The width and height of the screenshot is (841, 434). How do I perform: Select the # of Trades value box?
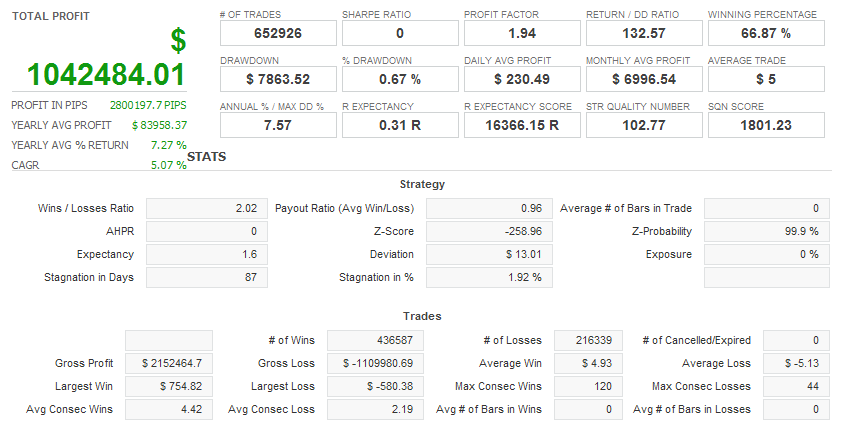pyautogui.click(x=278, y=33)
